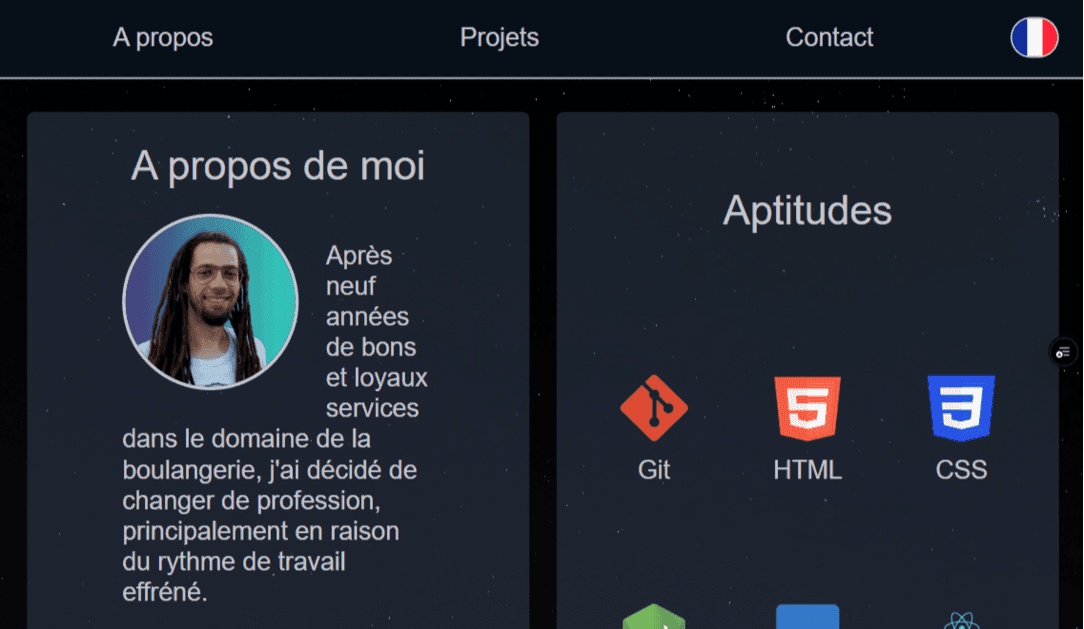Open the floating list icon at right edge
1084x629 pixels.
pyautogui.click(x=1062, y=352)
